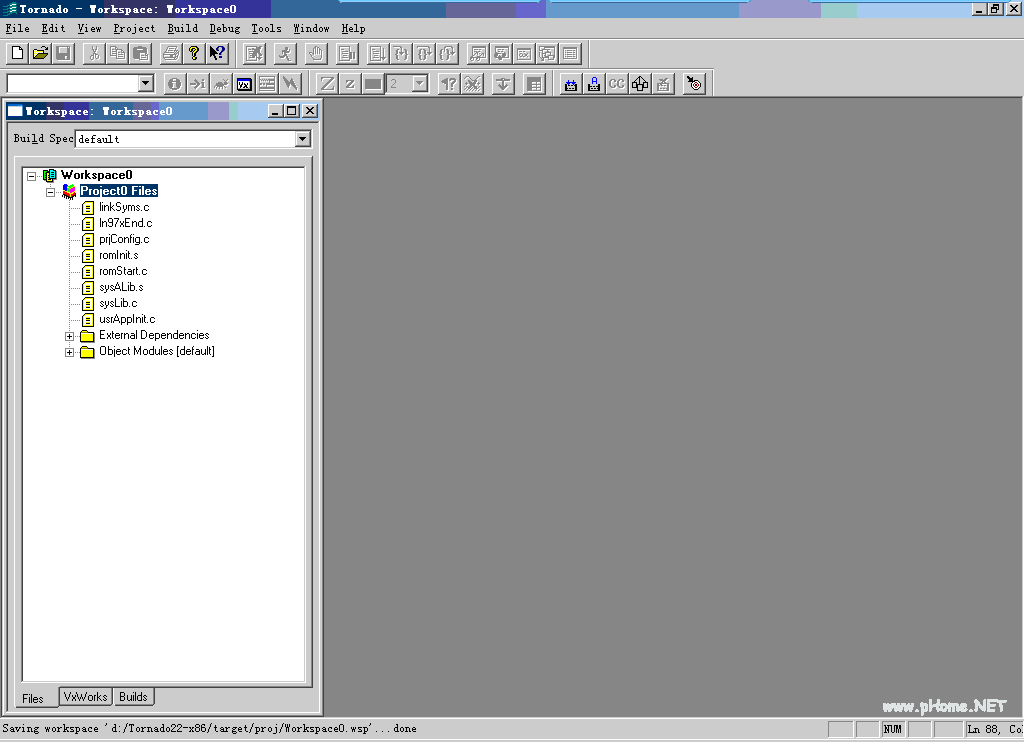Click the New file toolbar icon
The height and width of the screenshot is (742, 1024).
18,54
